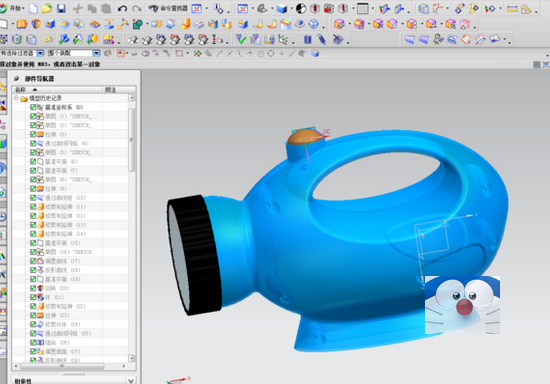Click the Save floppy disk icon
Screen dimensions: 550x384
point(61,8)
